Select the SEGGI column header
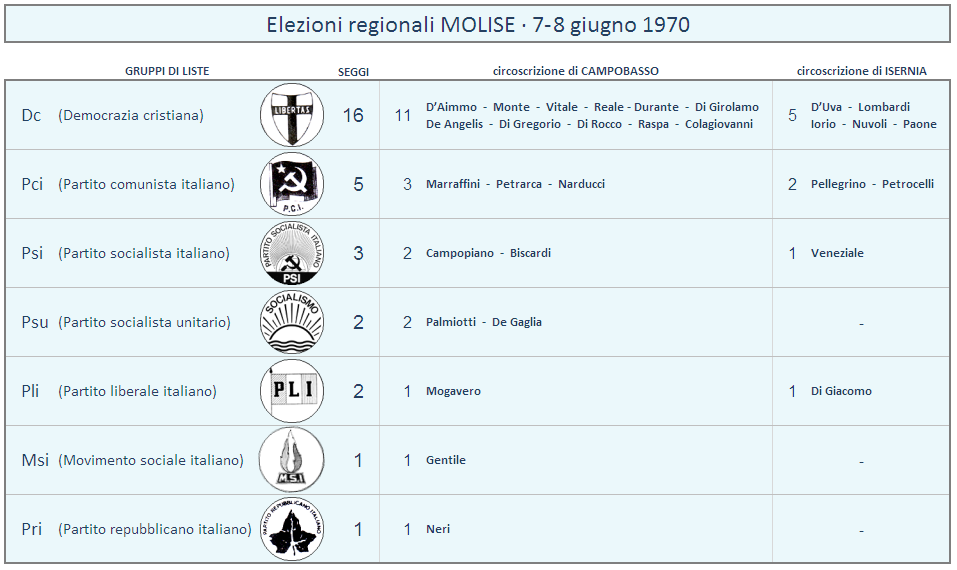Image resolution: width=957 pixels, height=570 pixels. (353, 72)
